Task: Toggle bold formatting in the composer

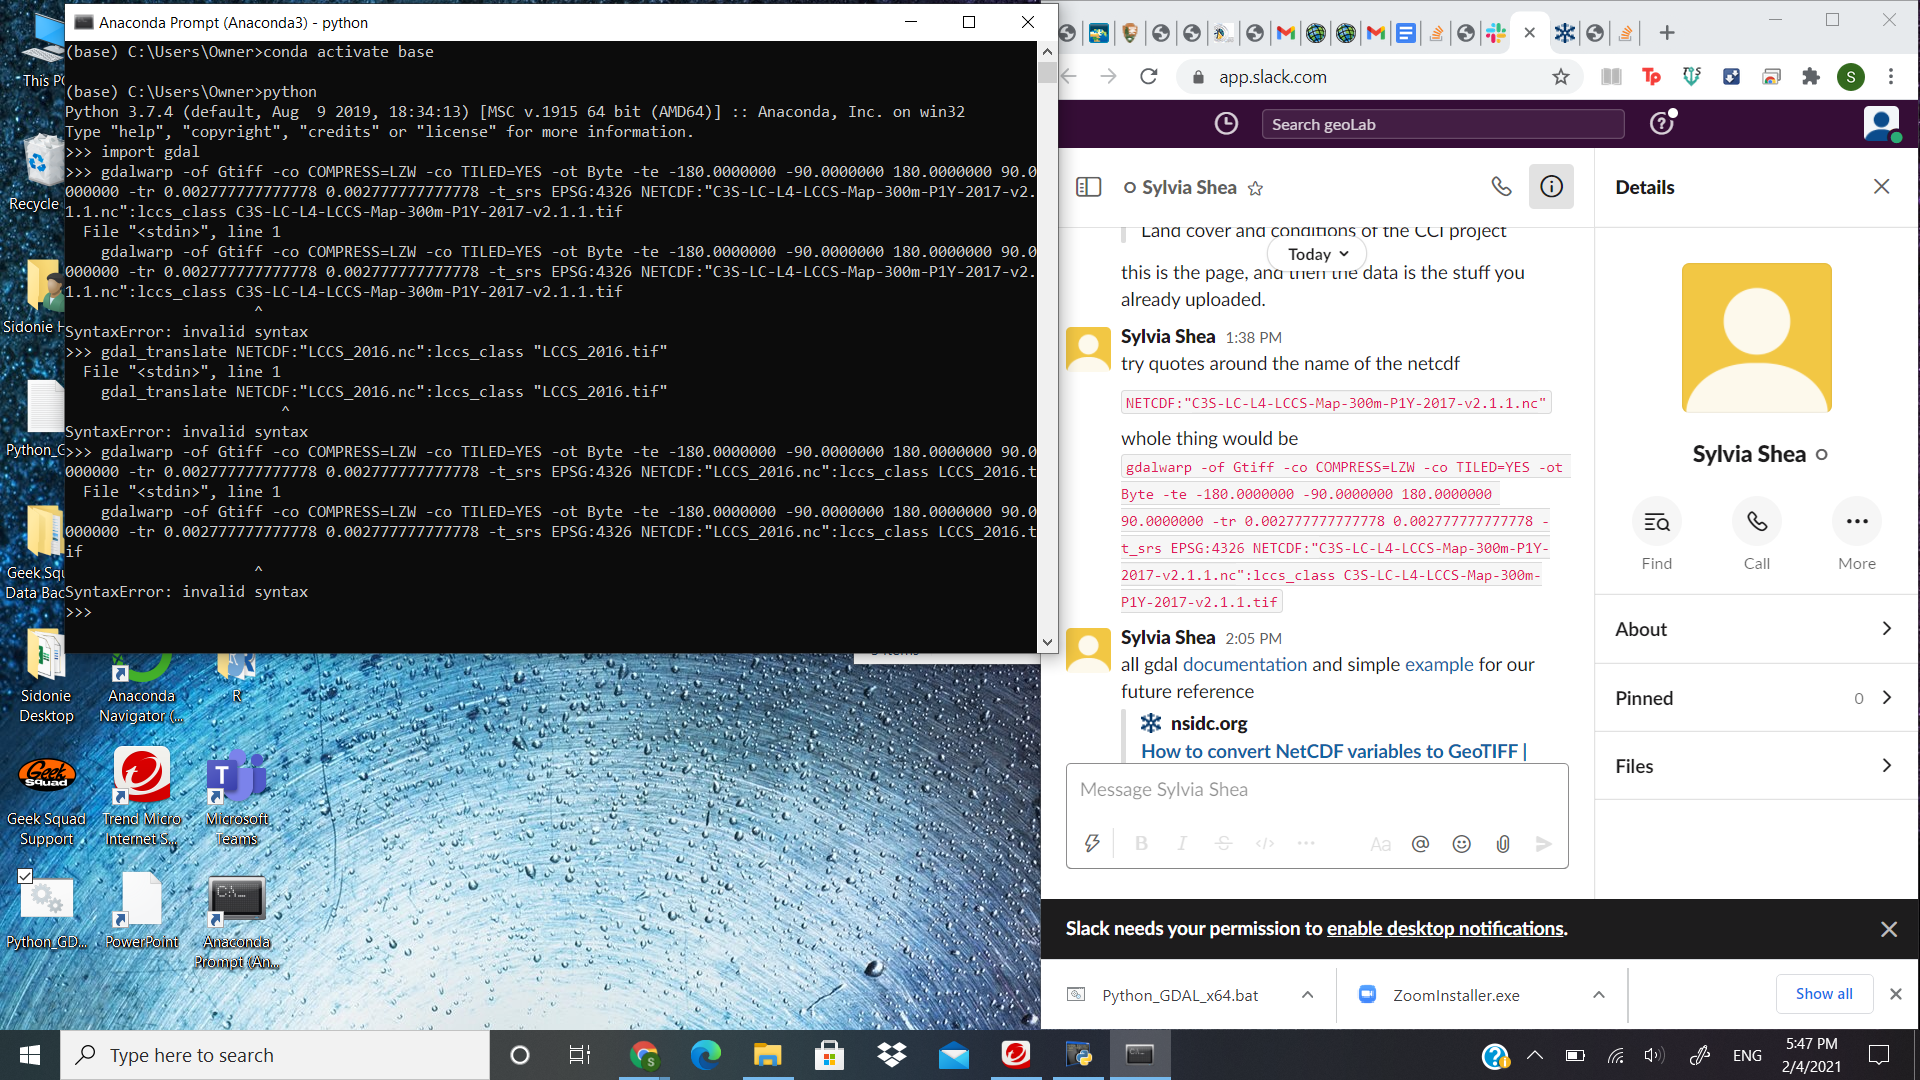Action: click(1141, 843)
